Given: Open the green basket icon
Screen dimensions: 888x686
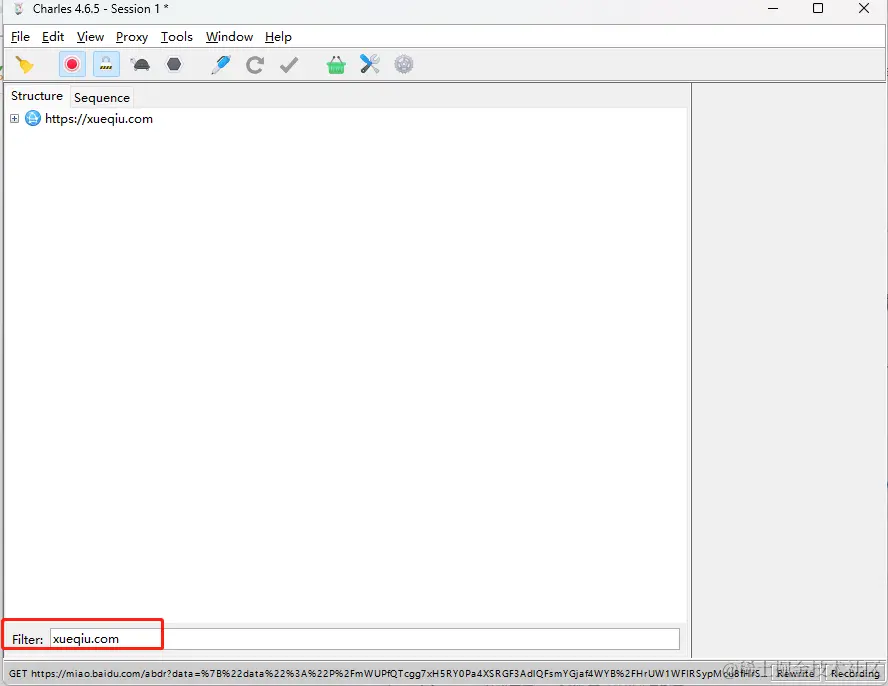Looking at the screenshot, I should (336, 65).
